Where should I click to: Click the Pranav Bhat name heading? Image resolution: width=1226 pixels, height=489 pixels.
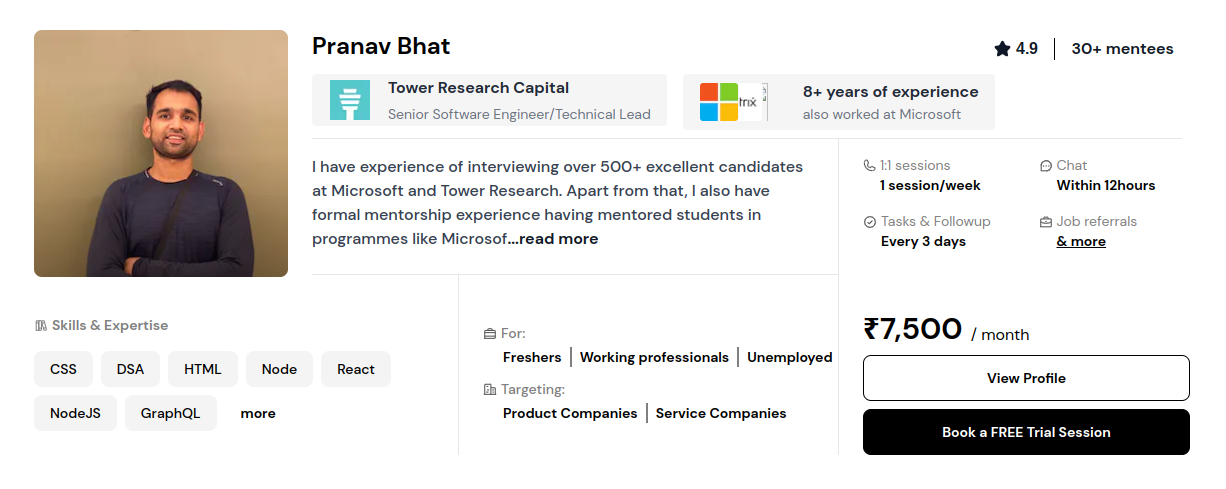tap(381, 46)
